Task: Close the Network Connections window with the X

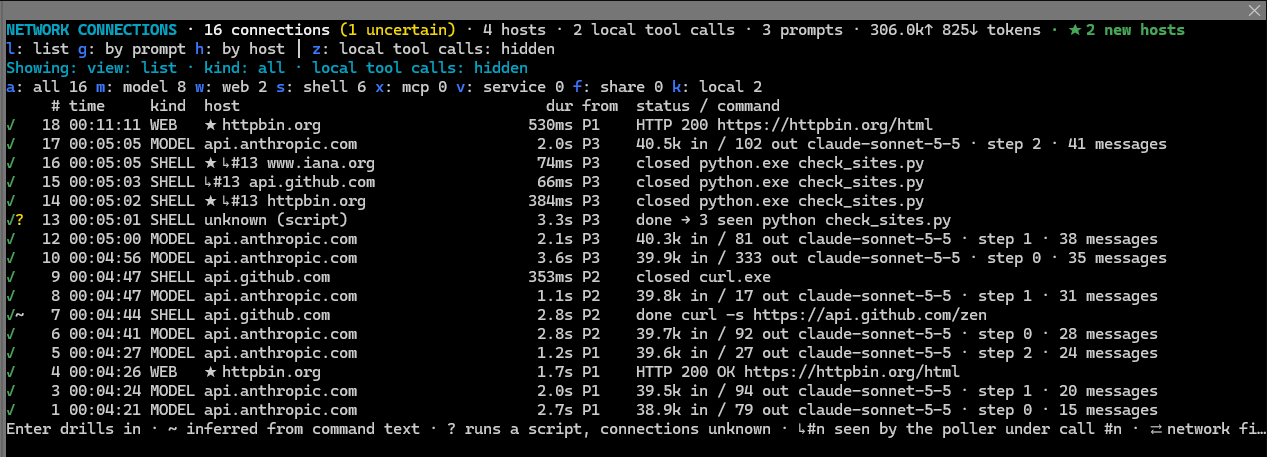Action: (x=1254, y=10)
